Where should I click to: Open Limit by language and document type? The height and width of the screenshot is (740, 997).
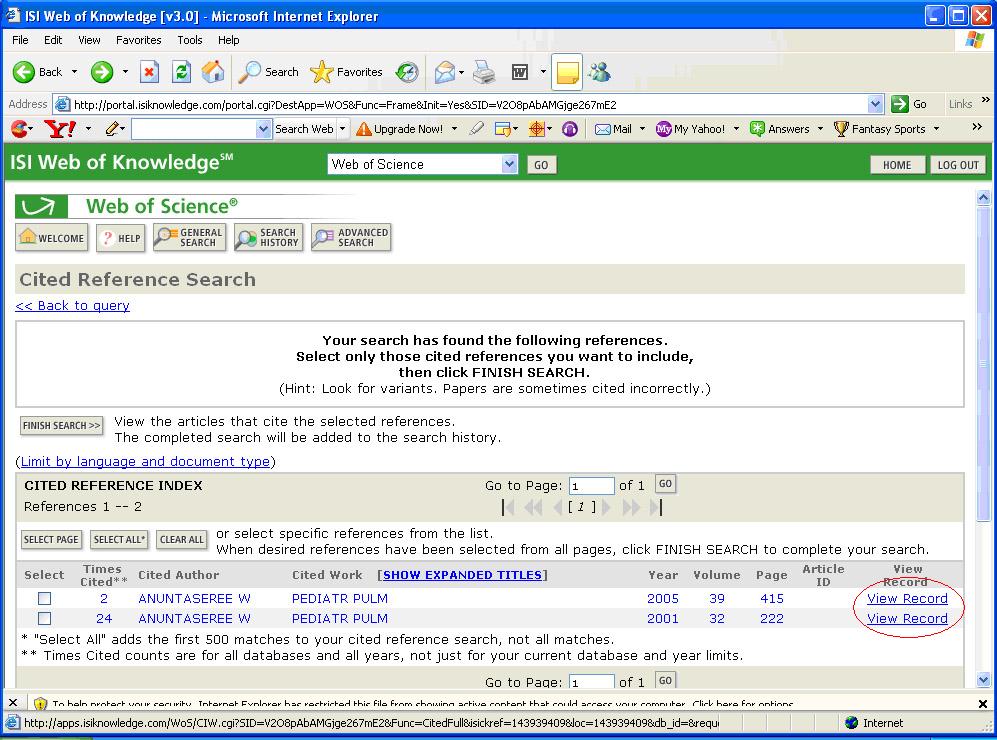click(x=146, y=462)
